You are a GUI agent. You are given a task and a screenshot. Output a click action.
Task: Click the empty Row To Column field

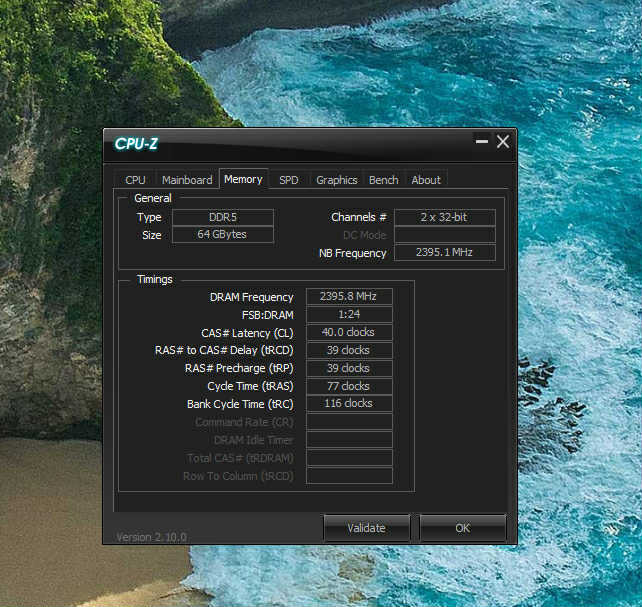[349, 476]
